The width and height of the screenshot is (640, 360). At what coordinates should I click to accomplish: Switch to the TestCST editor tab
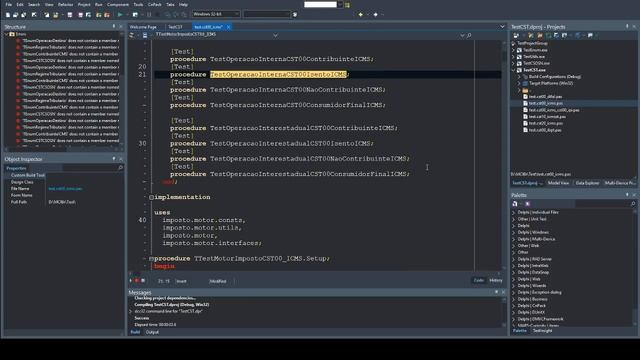tap(175, 27)
